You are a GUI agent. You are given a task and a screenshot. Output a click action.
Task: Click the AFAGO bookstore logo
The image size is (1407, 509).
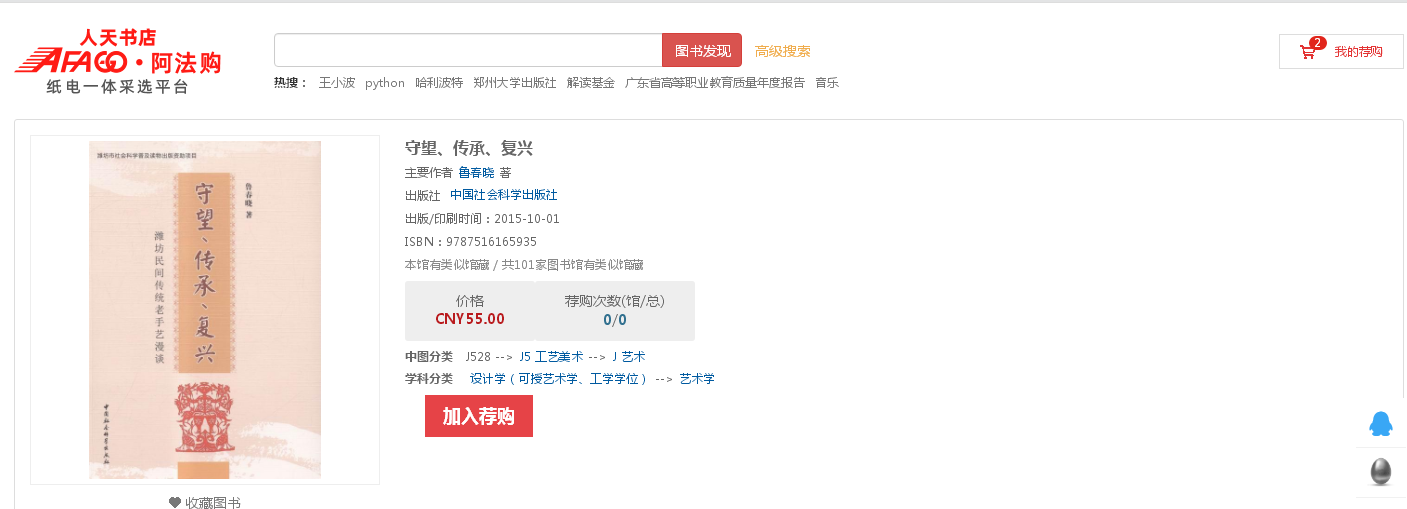point(117,61)
